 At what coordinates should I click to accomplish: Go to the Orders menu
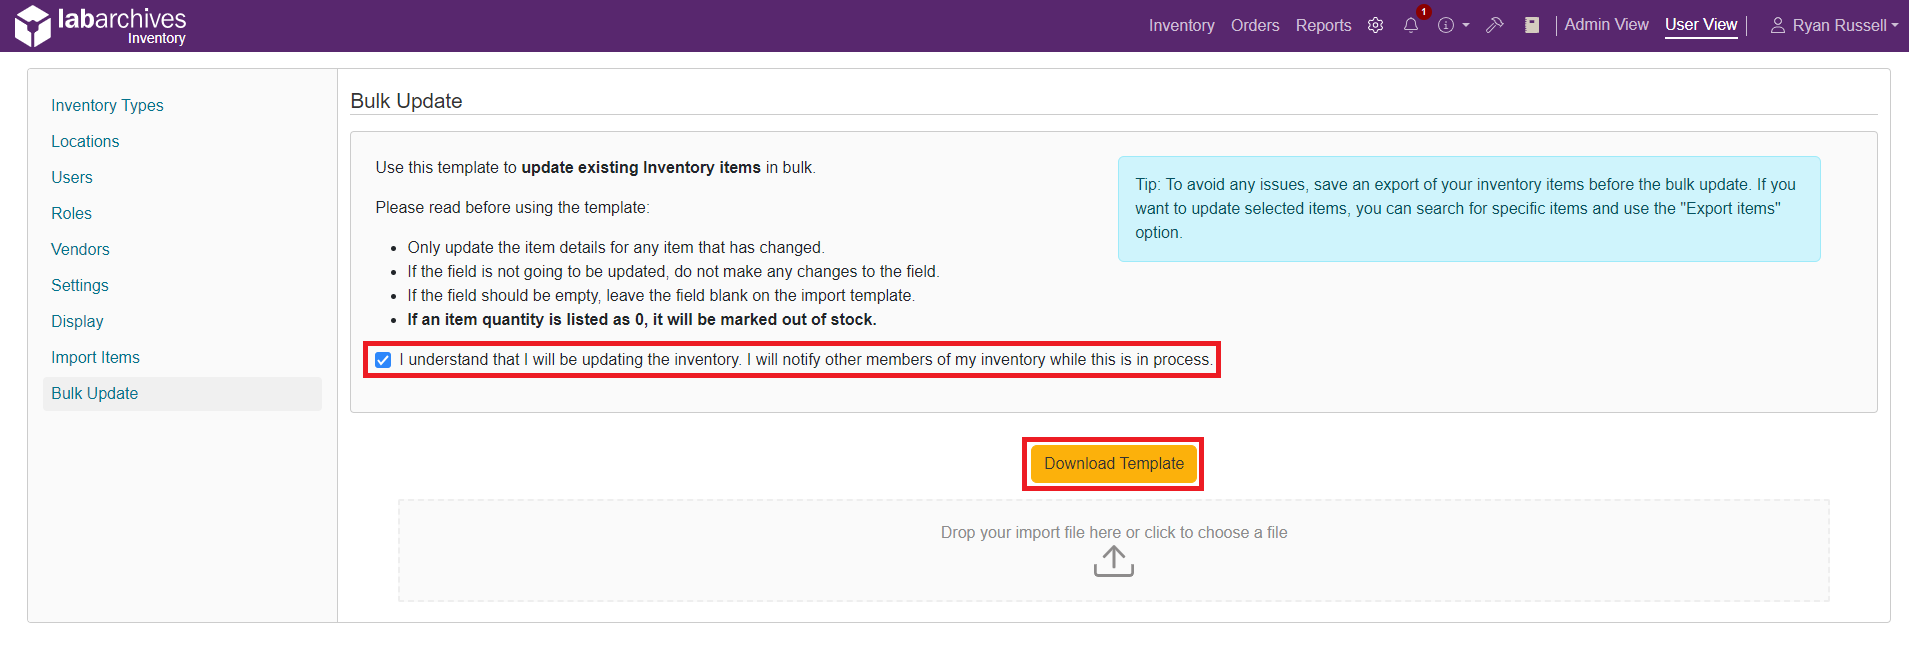click(1255, 25)
